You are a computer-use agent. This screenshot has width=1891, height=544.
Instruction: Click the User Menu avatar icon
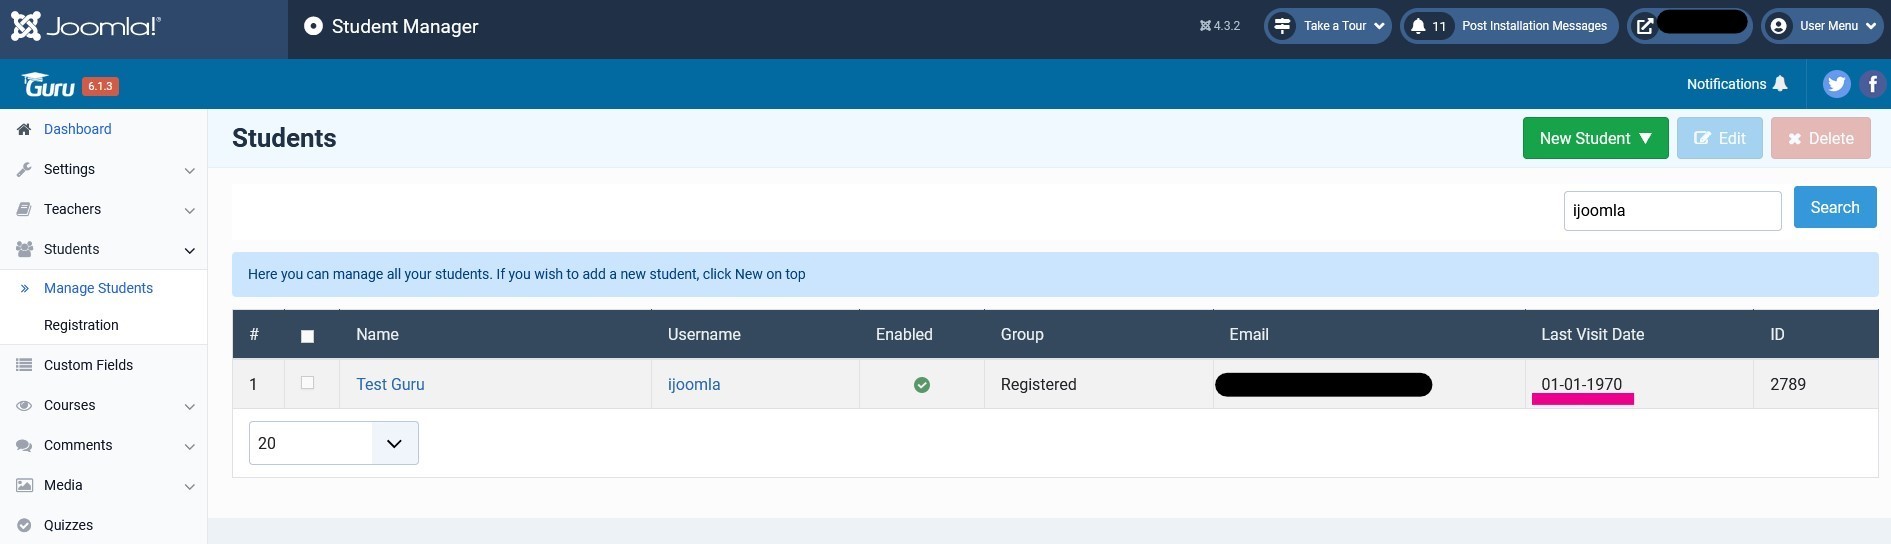1778,26
